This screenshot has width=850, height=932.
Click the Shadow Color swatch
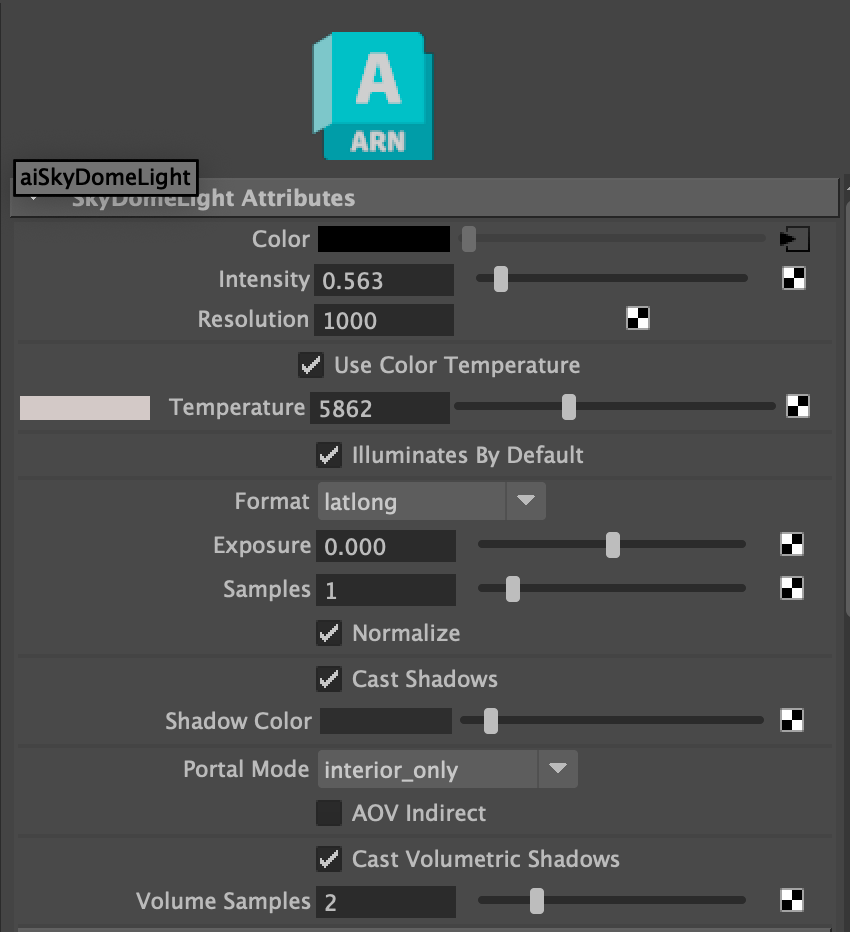pos(386,721)
